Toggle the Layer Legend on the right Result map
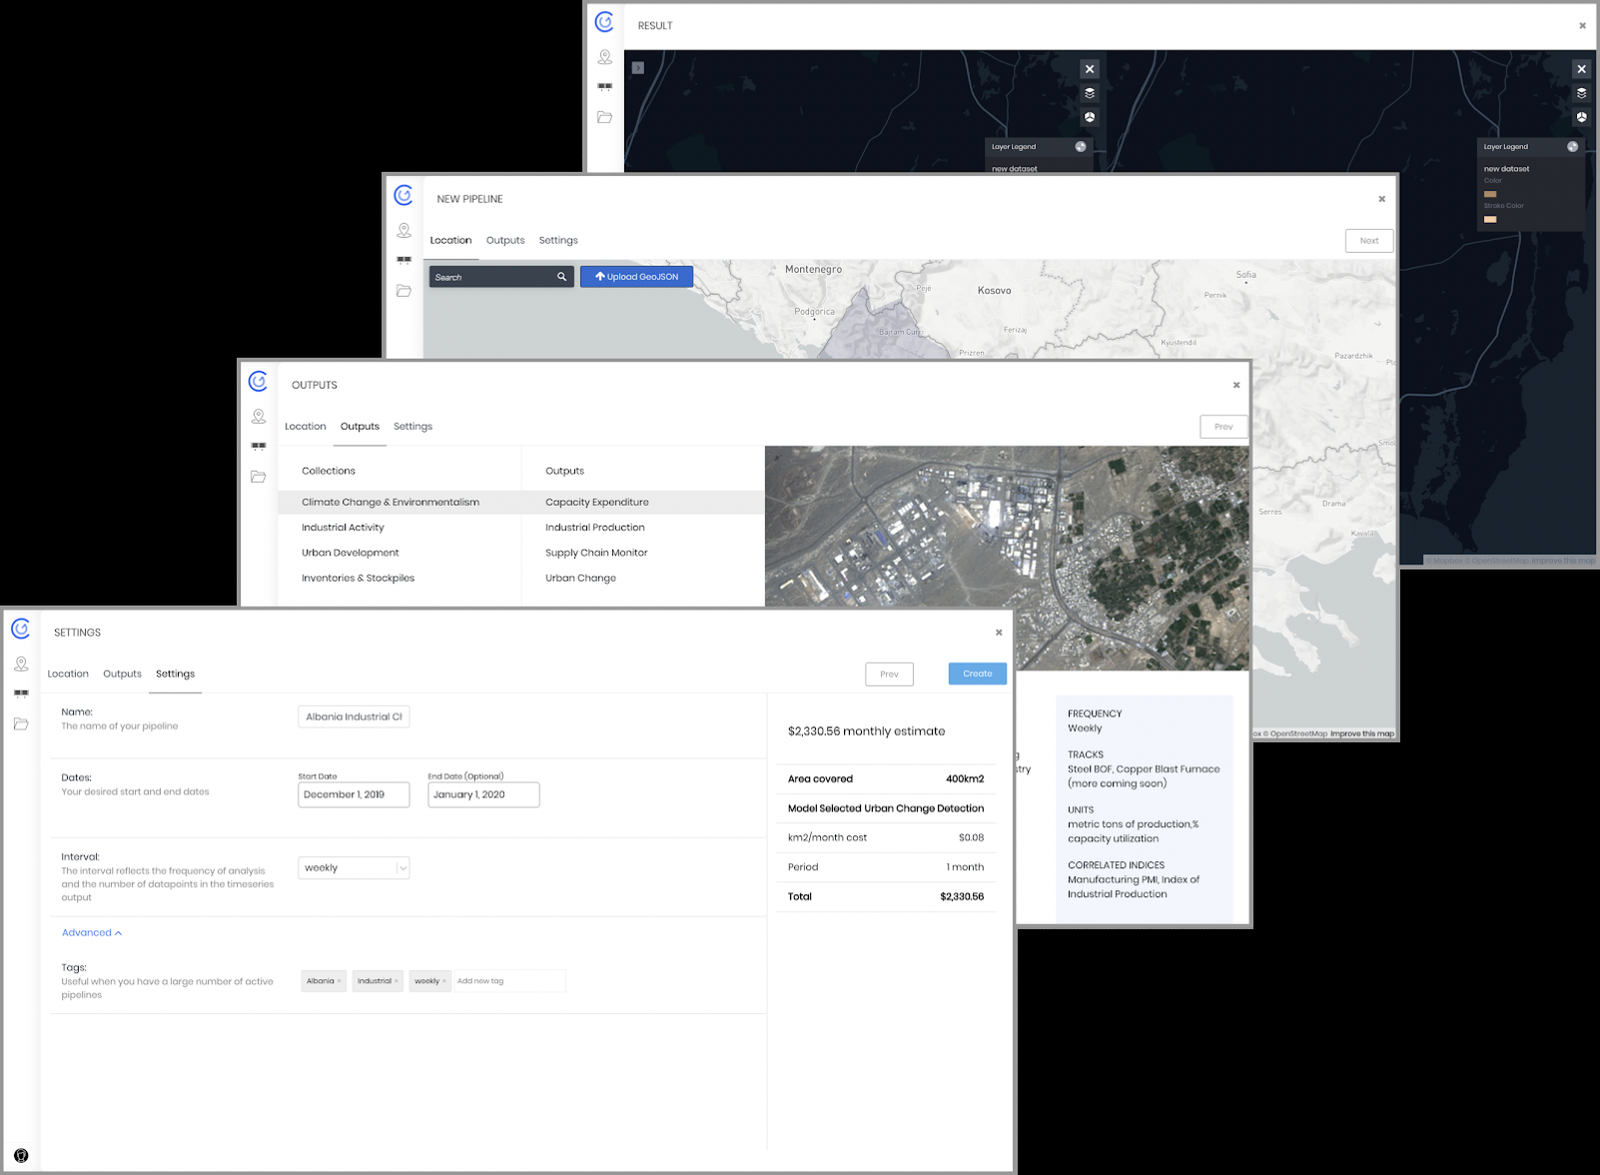 (x=1572, y=147)
